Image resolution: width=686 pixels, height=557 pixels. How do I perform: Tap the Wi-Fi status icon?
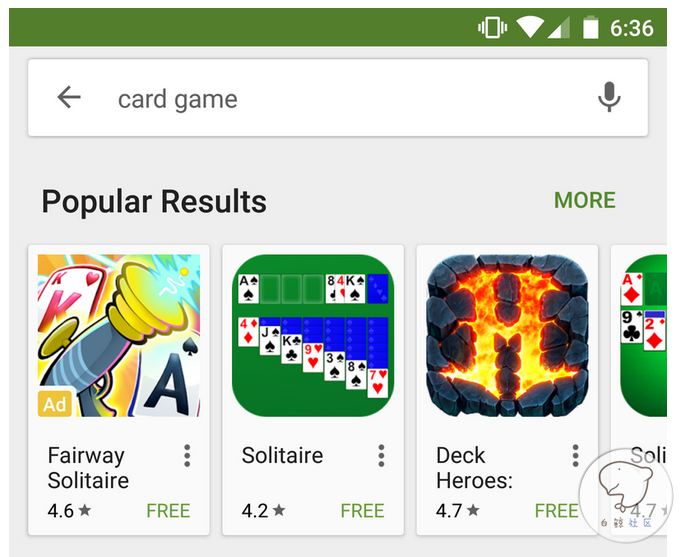coord(530,27)
